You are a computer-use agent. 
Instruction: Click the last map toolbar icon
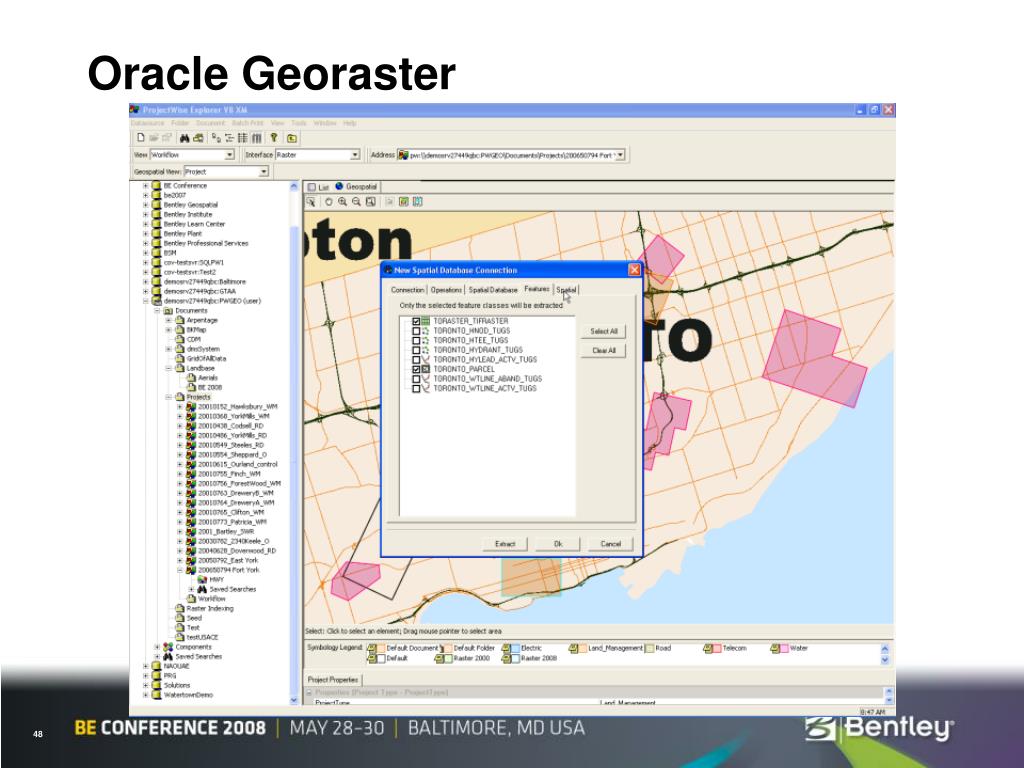tap(418, 202)
